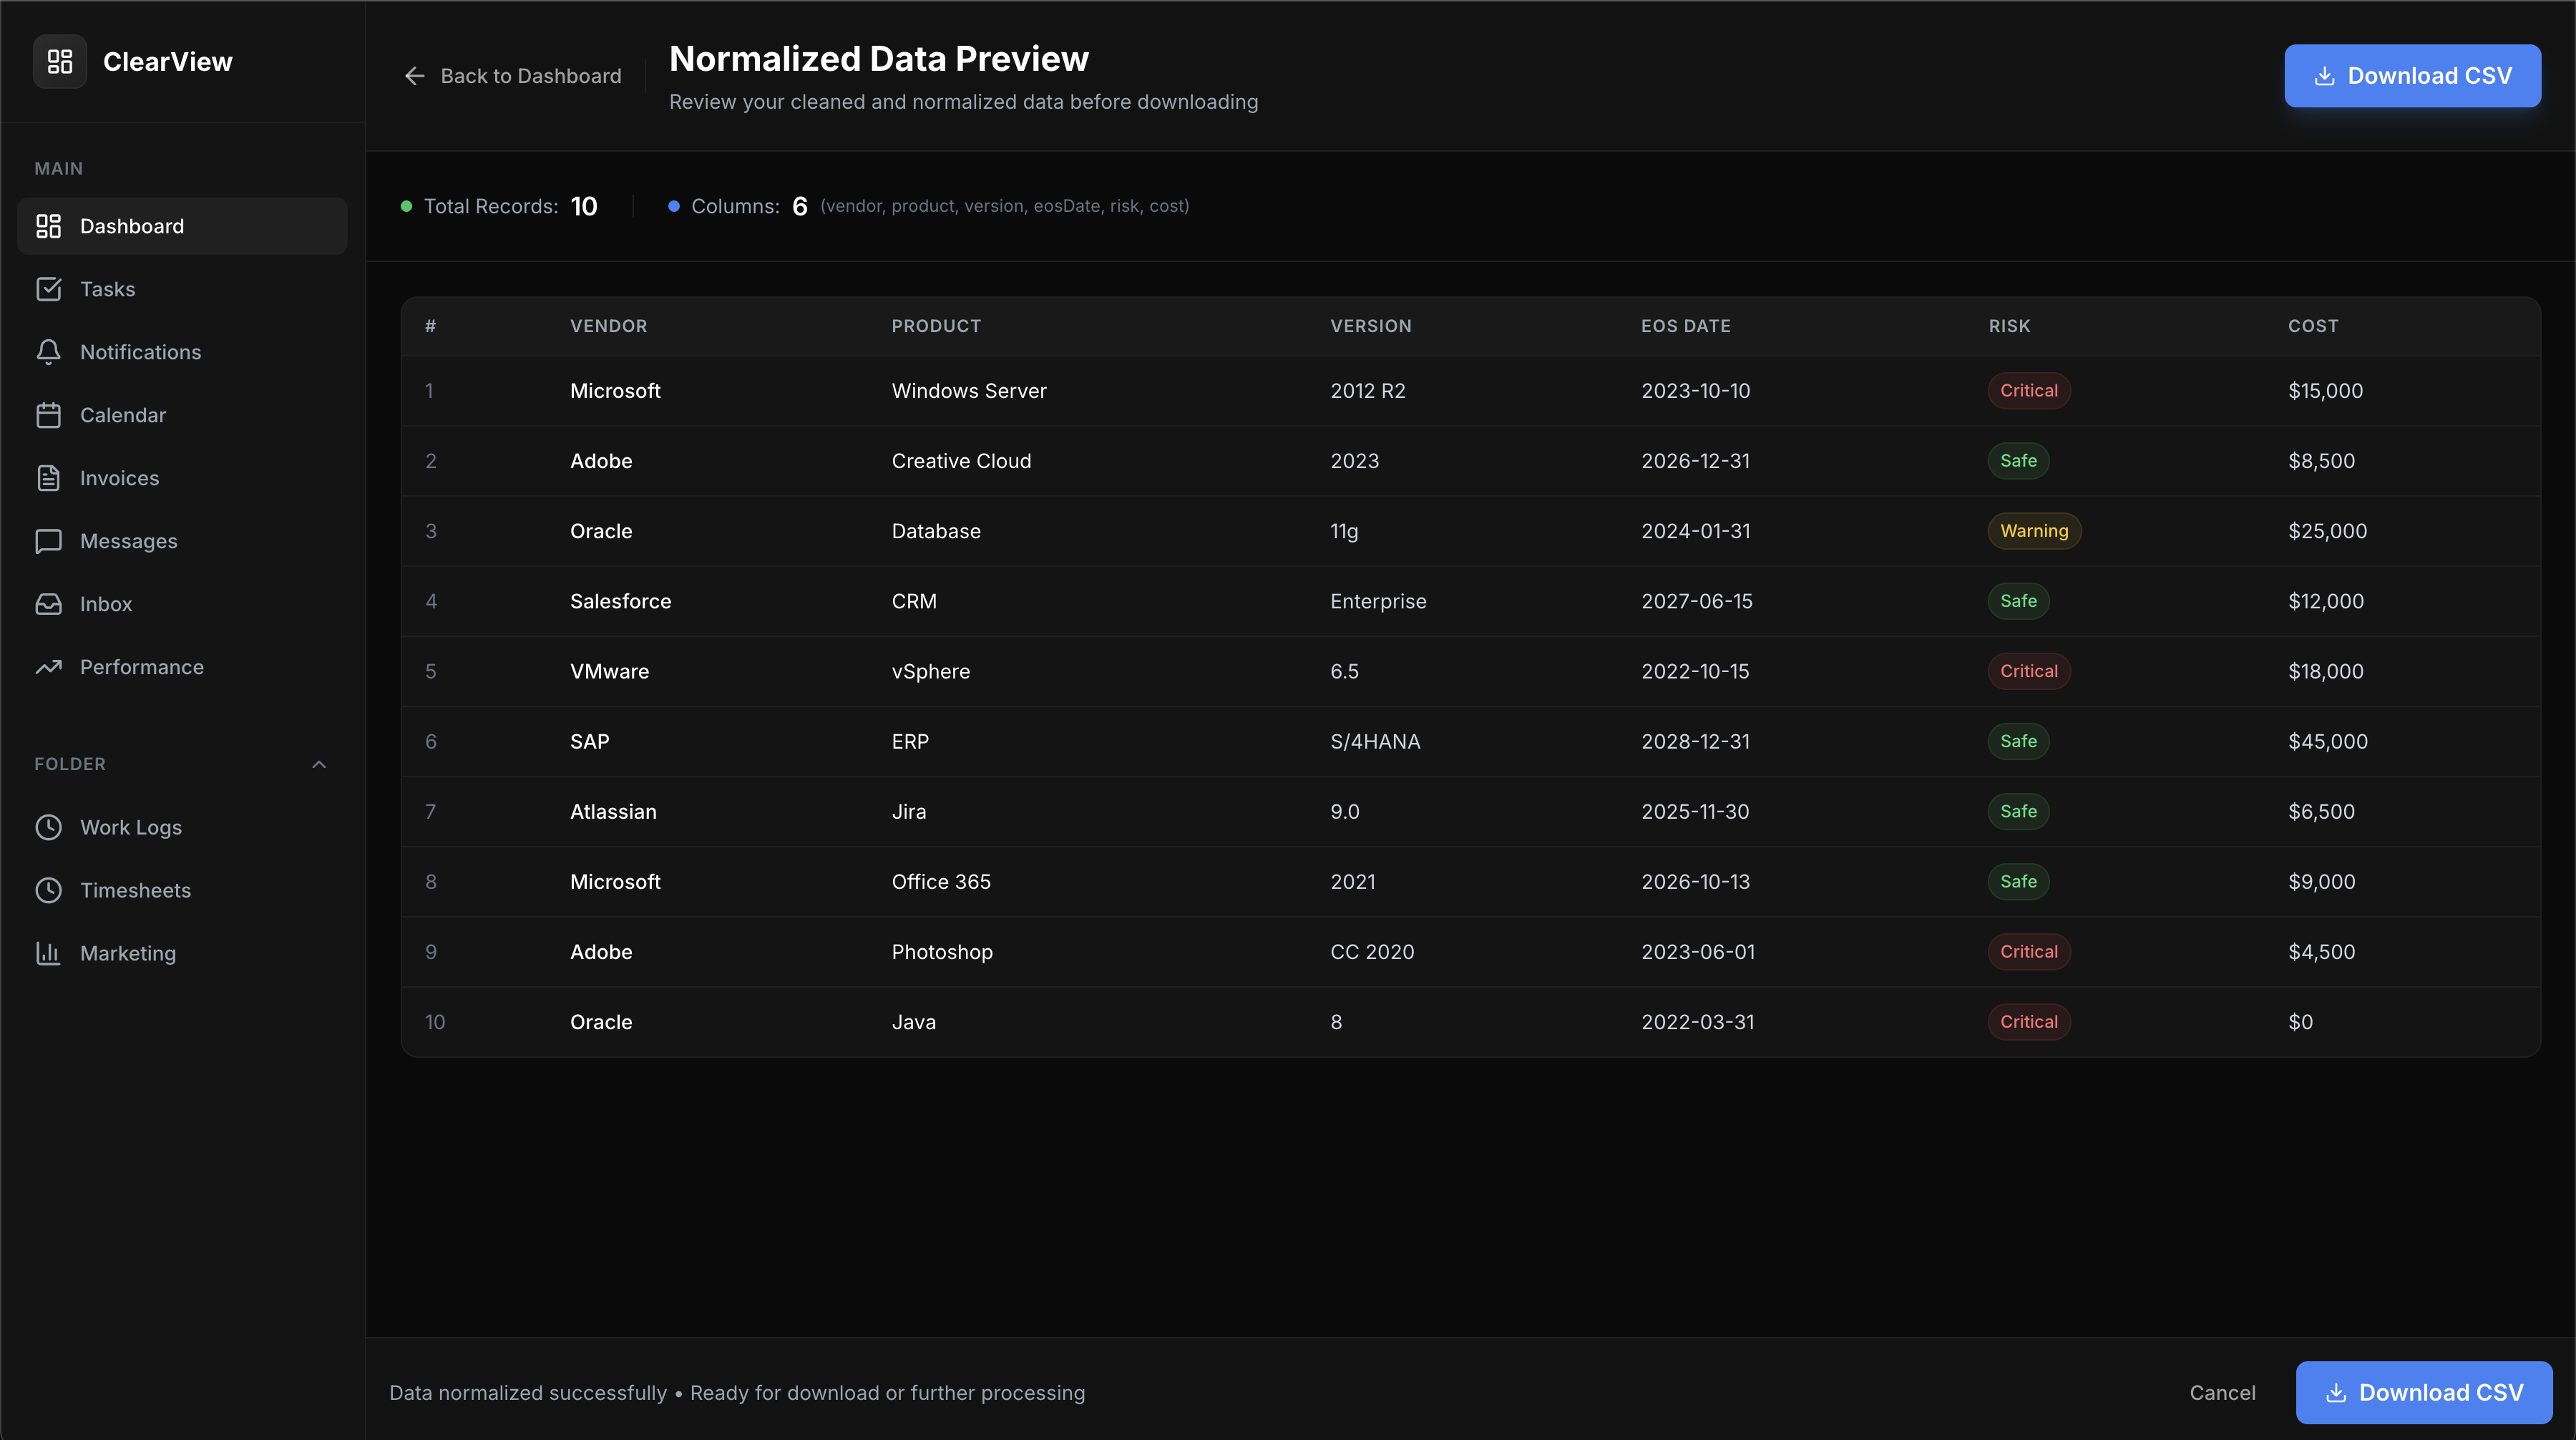Click the ClearView logo icon
This screenshot has height=1440, width=2576.
[60, 62]
